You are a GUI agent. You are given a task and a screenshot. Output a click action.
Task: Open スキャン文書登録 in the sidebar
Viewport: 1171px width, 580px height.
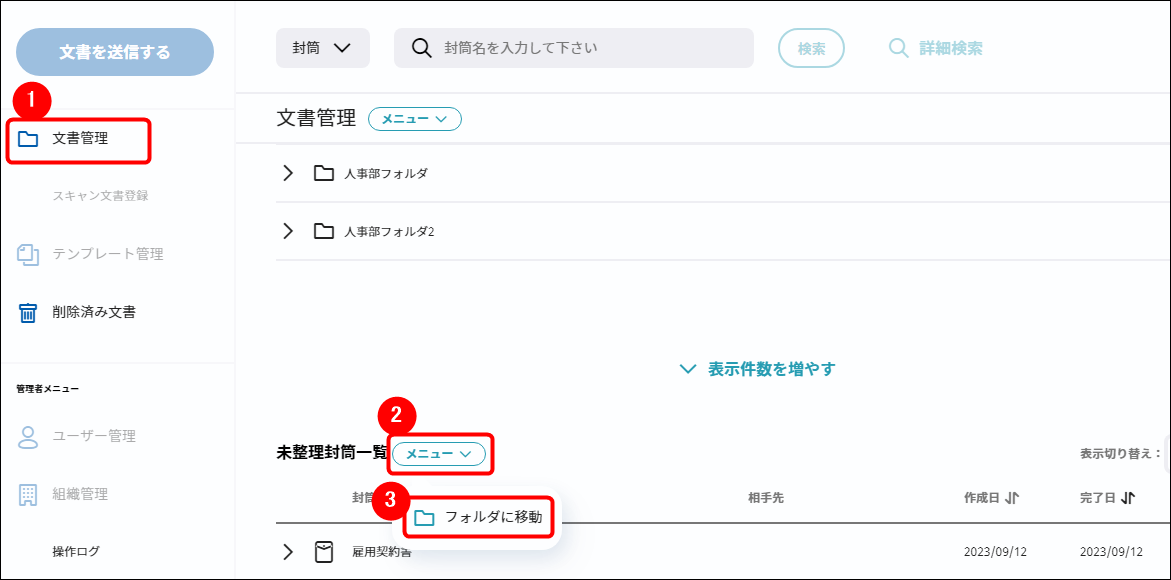[x=100, y=196]
